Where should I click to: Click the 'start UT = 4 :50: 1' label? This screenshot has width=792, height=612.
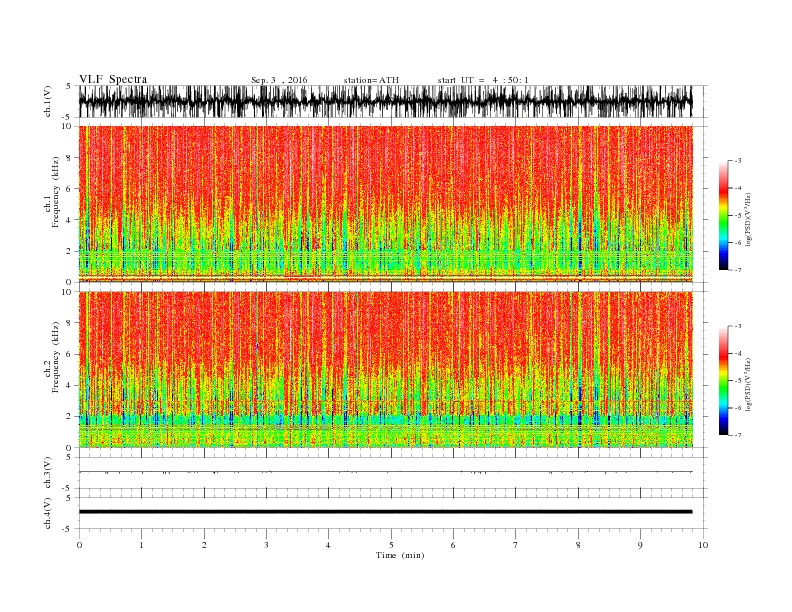[483, 80]
